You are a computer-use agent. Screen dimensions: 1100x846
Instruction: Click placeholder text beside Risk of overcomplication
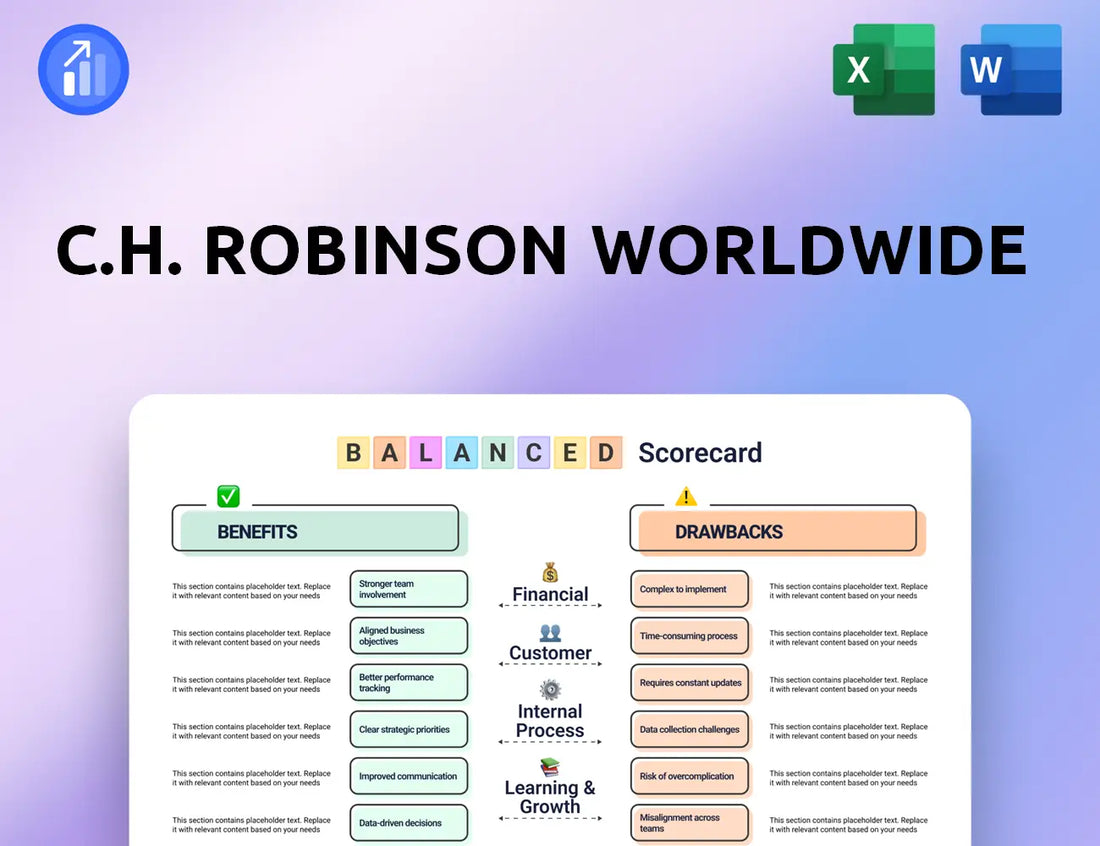coord(848,778)
